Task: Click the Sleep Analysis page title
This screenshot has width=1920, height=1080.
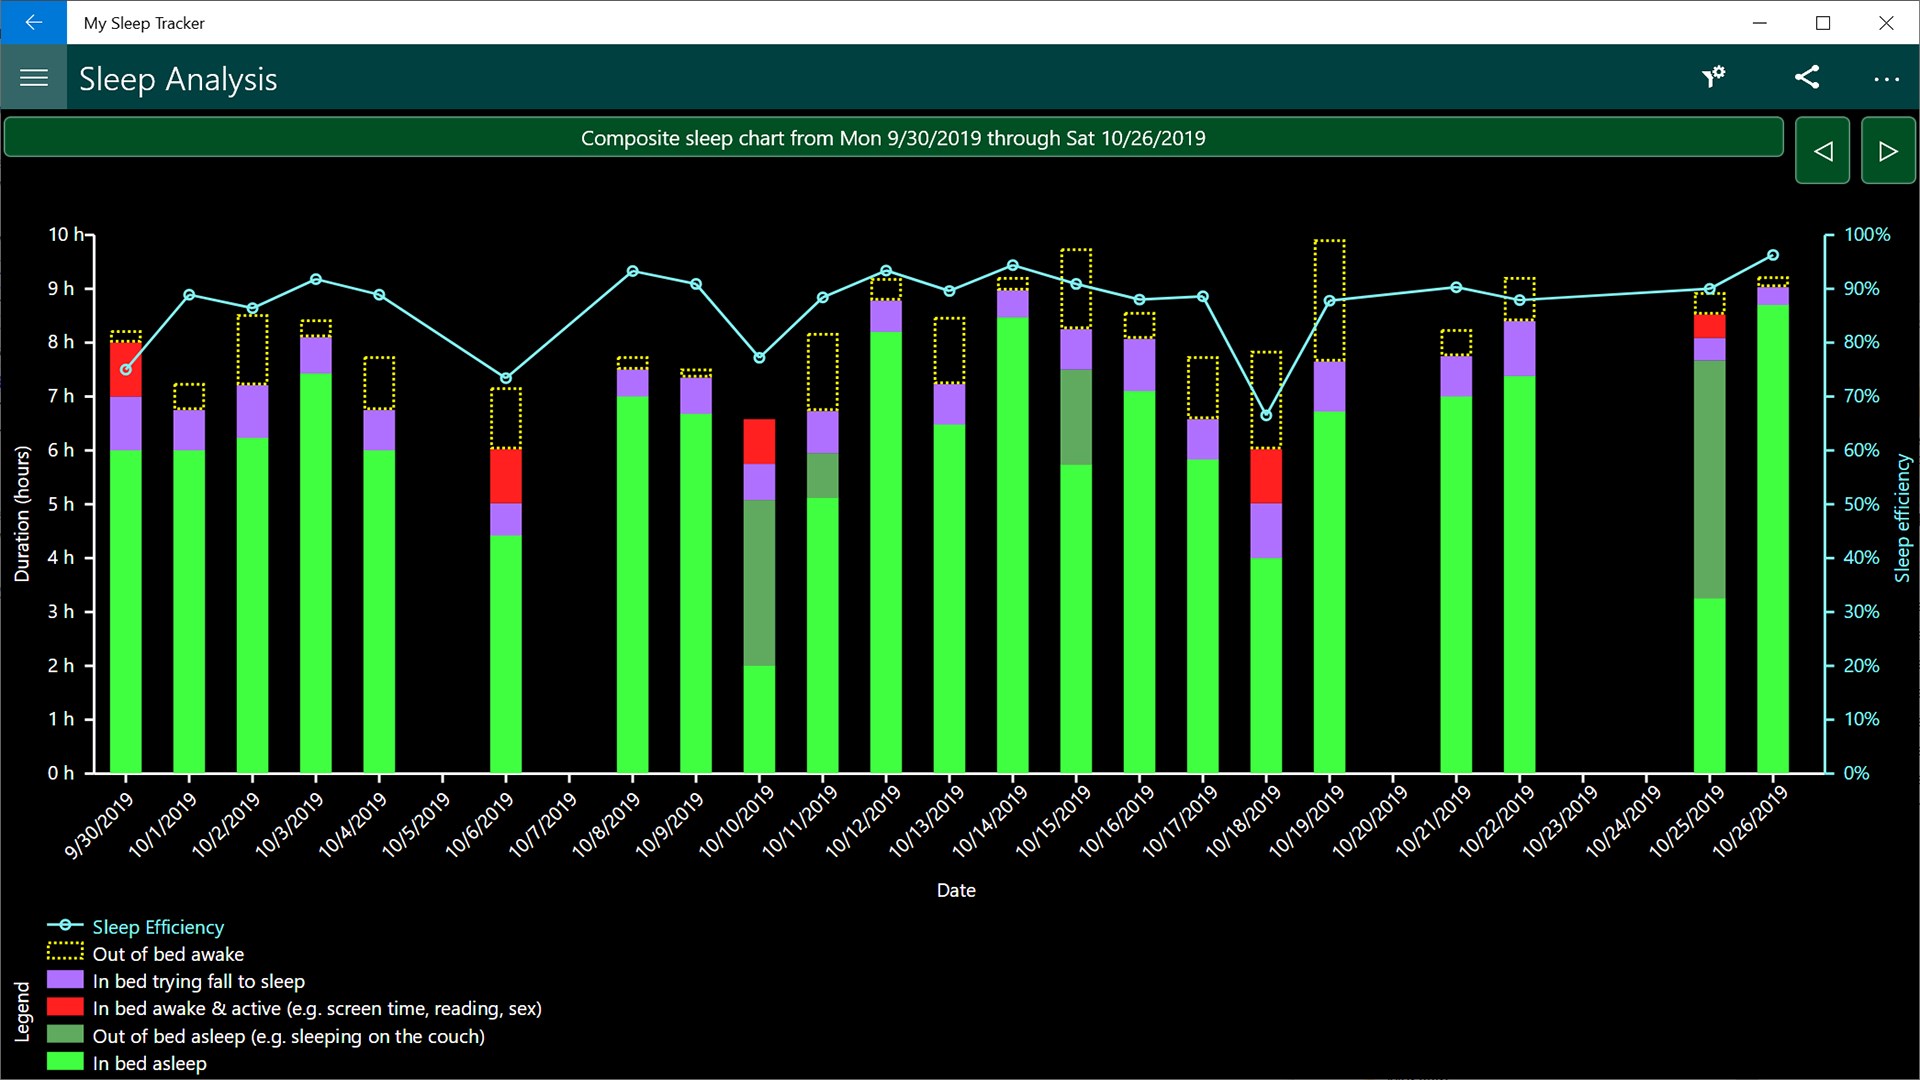Action: pyautogui.click(x=178, y=79)
